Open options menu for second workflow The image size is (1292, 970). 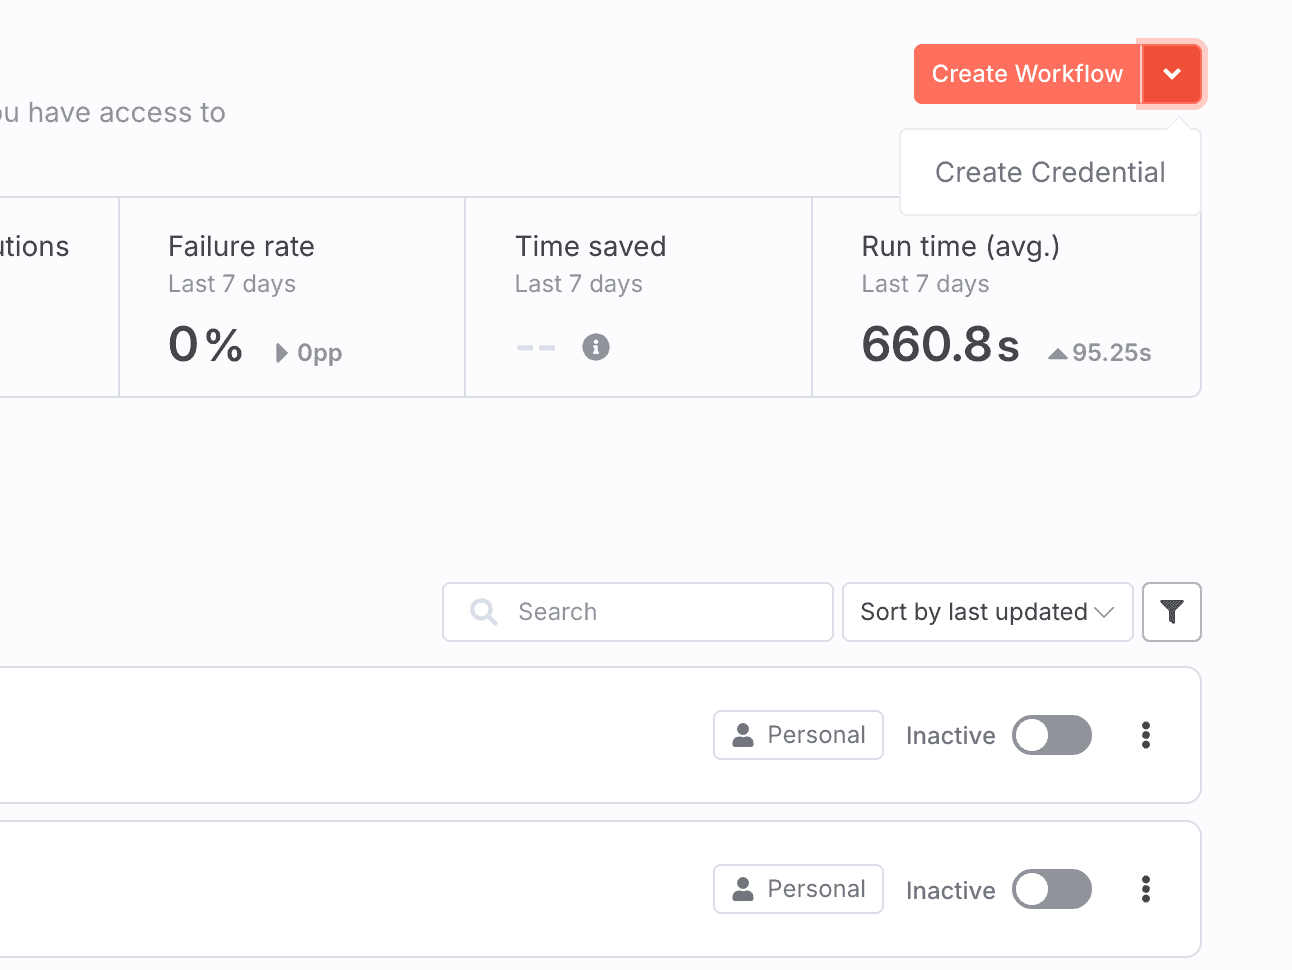click(x=1146, y=889)
